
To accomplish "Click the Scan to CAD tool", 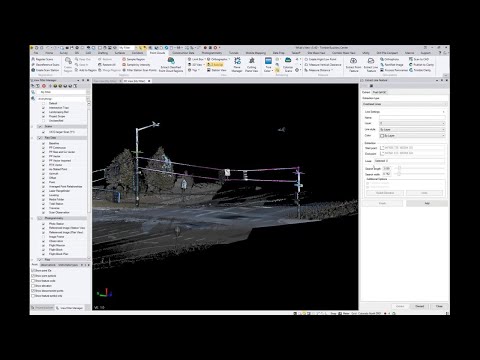I will pyautogui.click(x=419, y=59).
